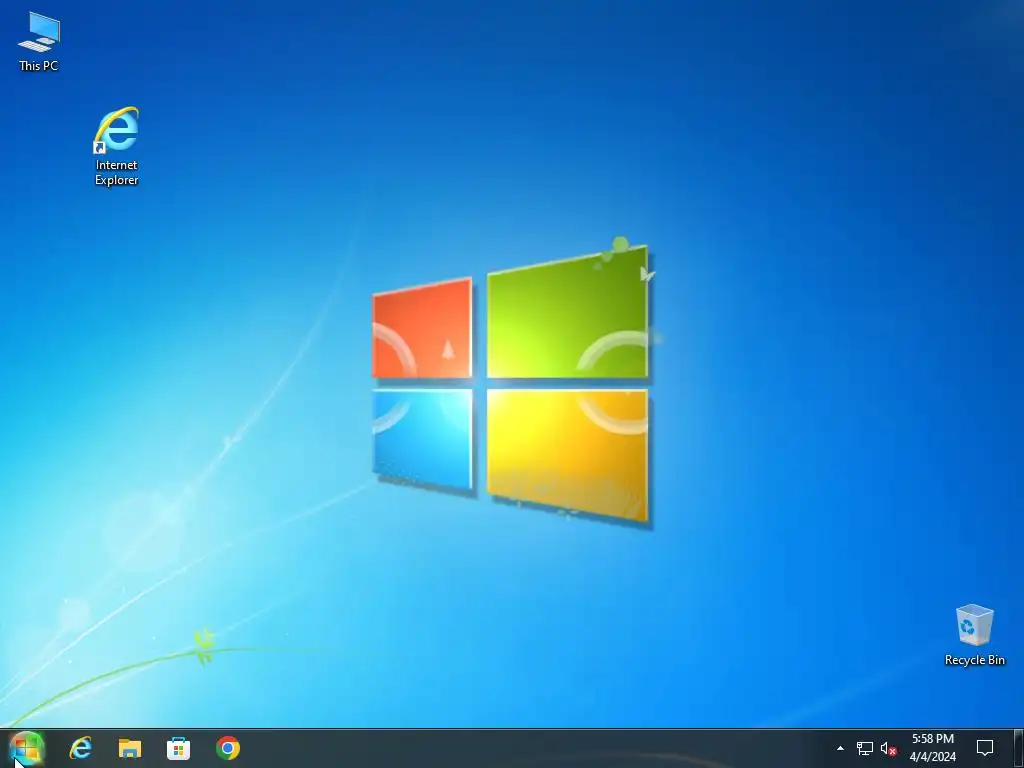Open the clock showing 5:58 PM
Image resolution: width=1024 pixels, height=768 pixels.
pos(933,748)
